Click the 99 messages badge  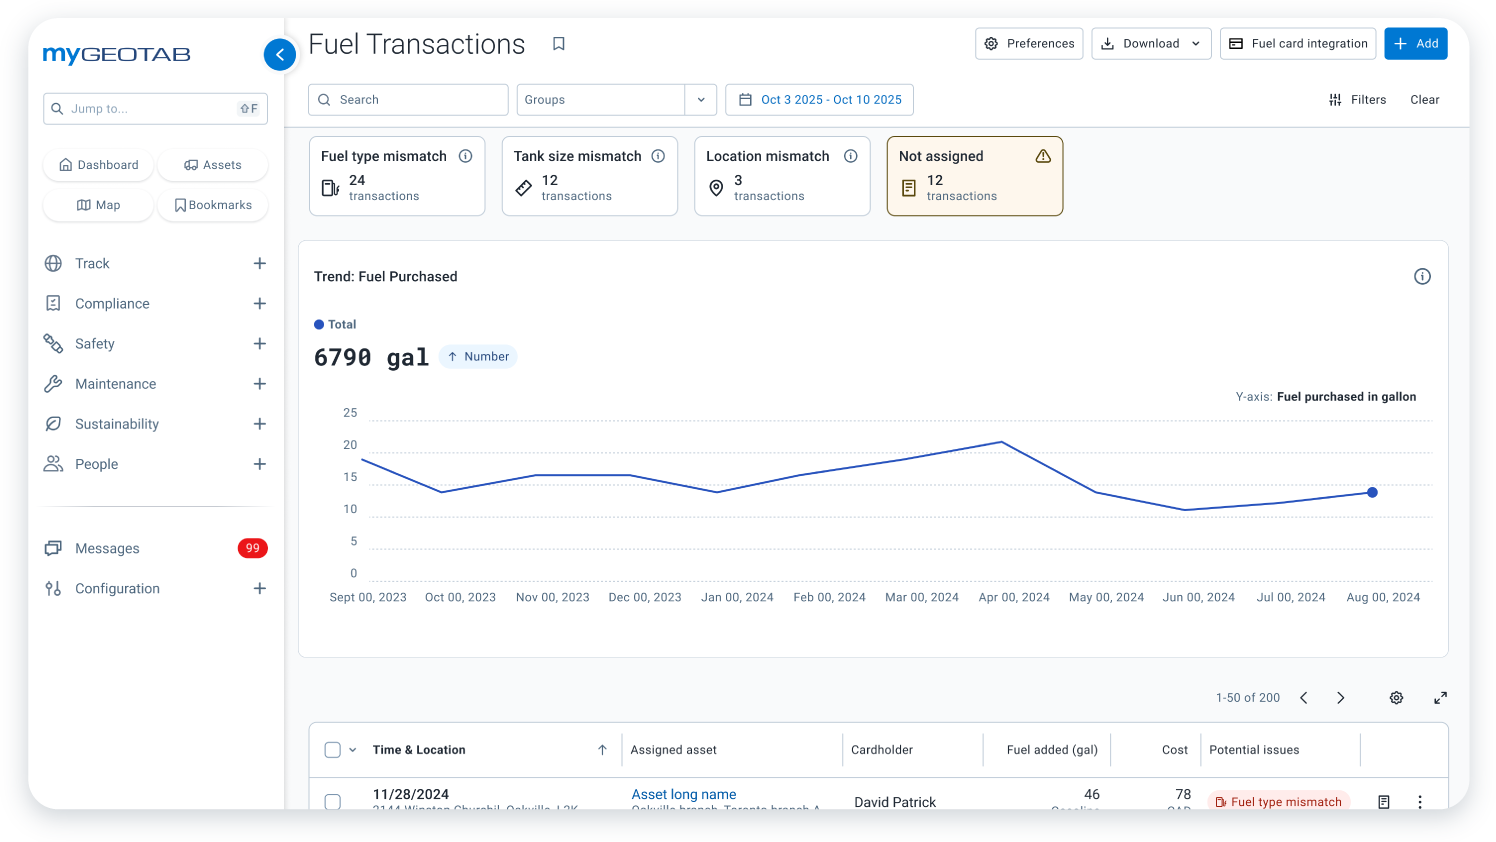(x=253, y=548)
